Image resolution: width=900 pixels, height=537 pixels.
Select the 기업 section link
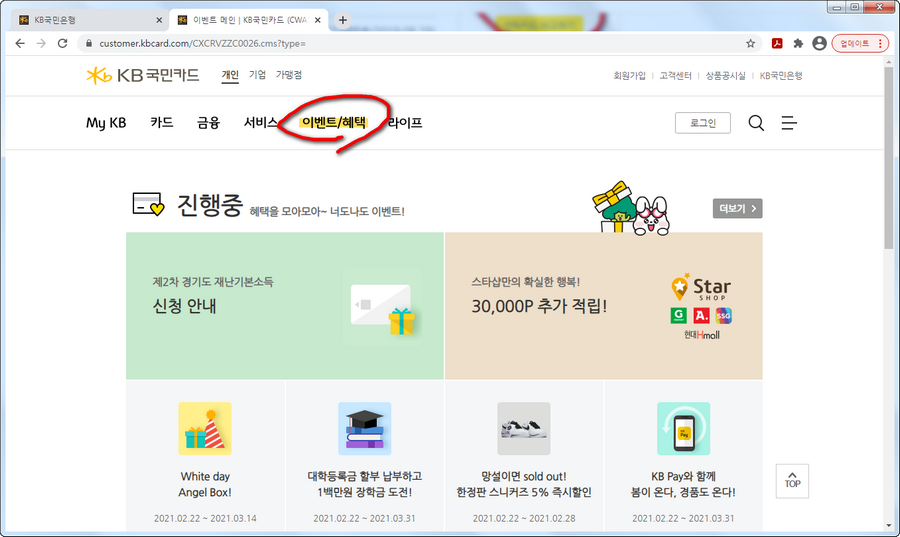click(257, 75)
